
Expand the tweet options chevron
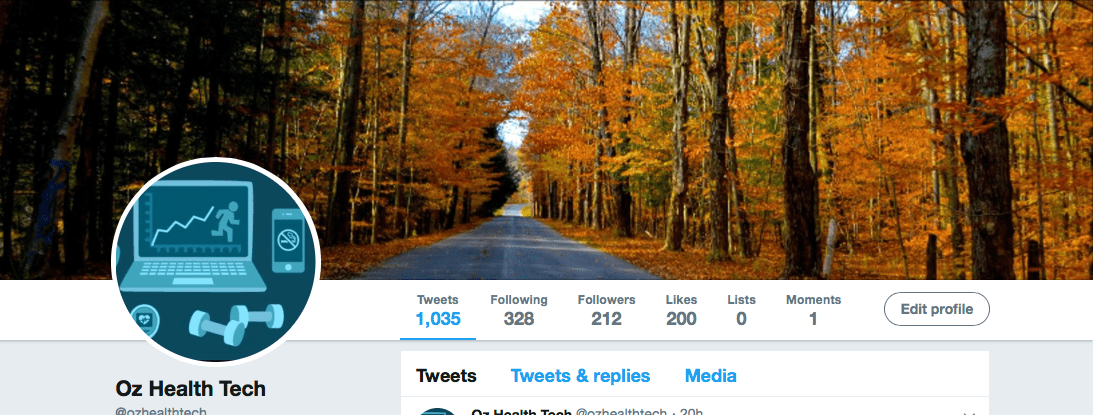(968, 413)
